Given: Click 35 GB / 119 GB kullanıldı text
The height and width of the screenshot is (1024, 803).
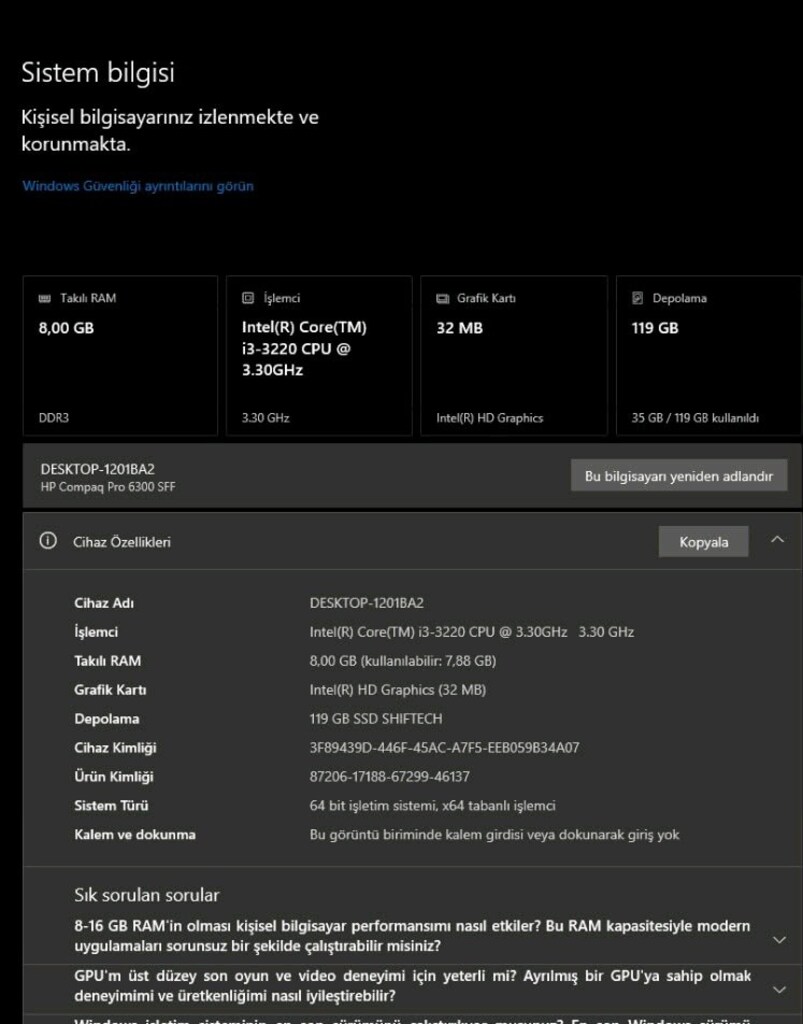Looking at the screenshot, I should 695,418.
